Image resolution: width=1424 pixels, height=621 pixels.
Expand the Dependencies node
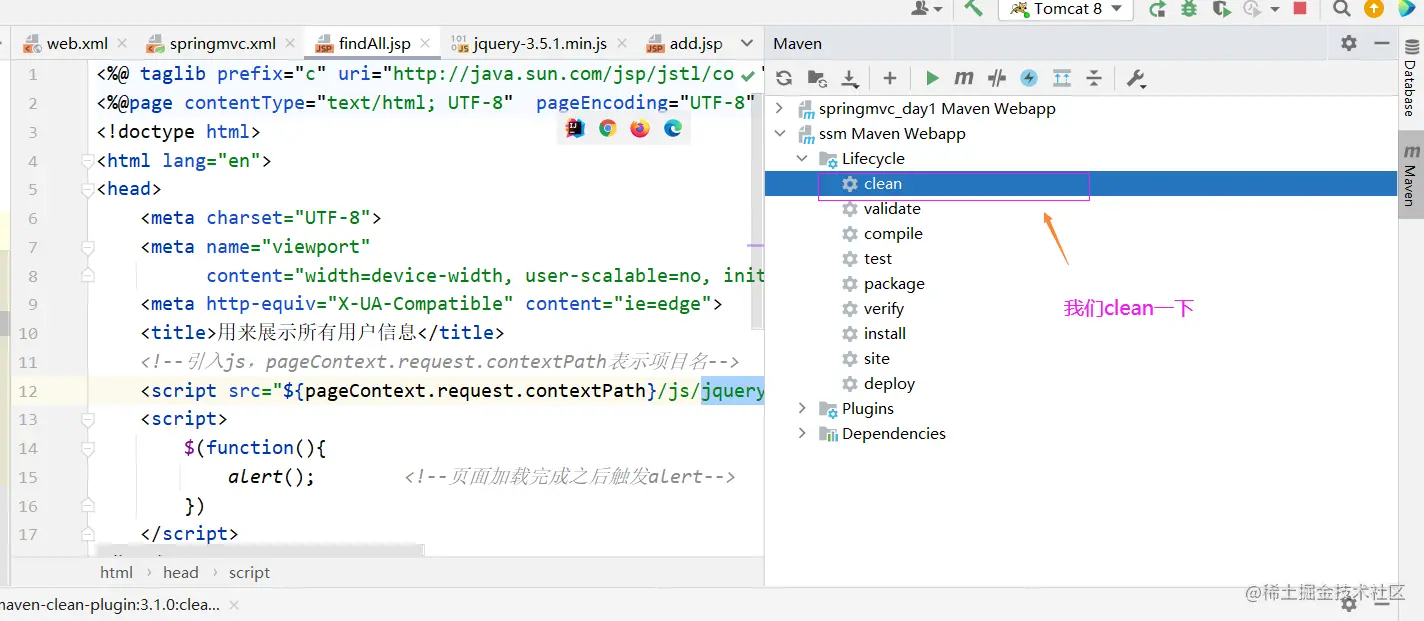[802, 433]
